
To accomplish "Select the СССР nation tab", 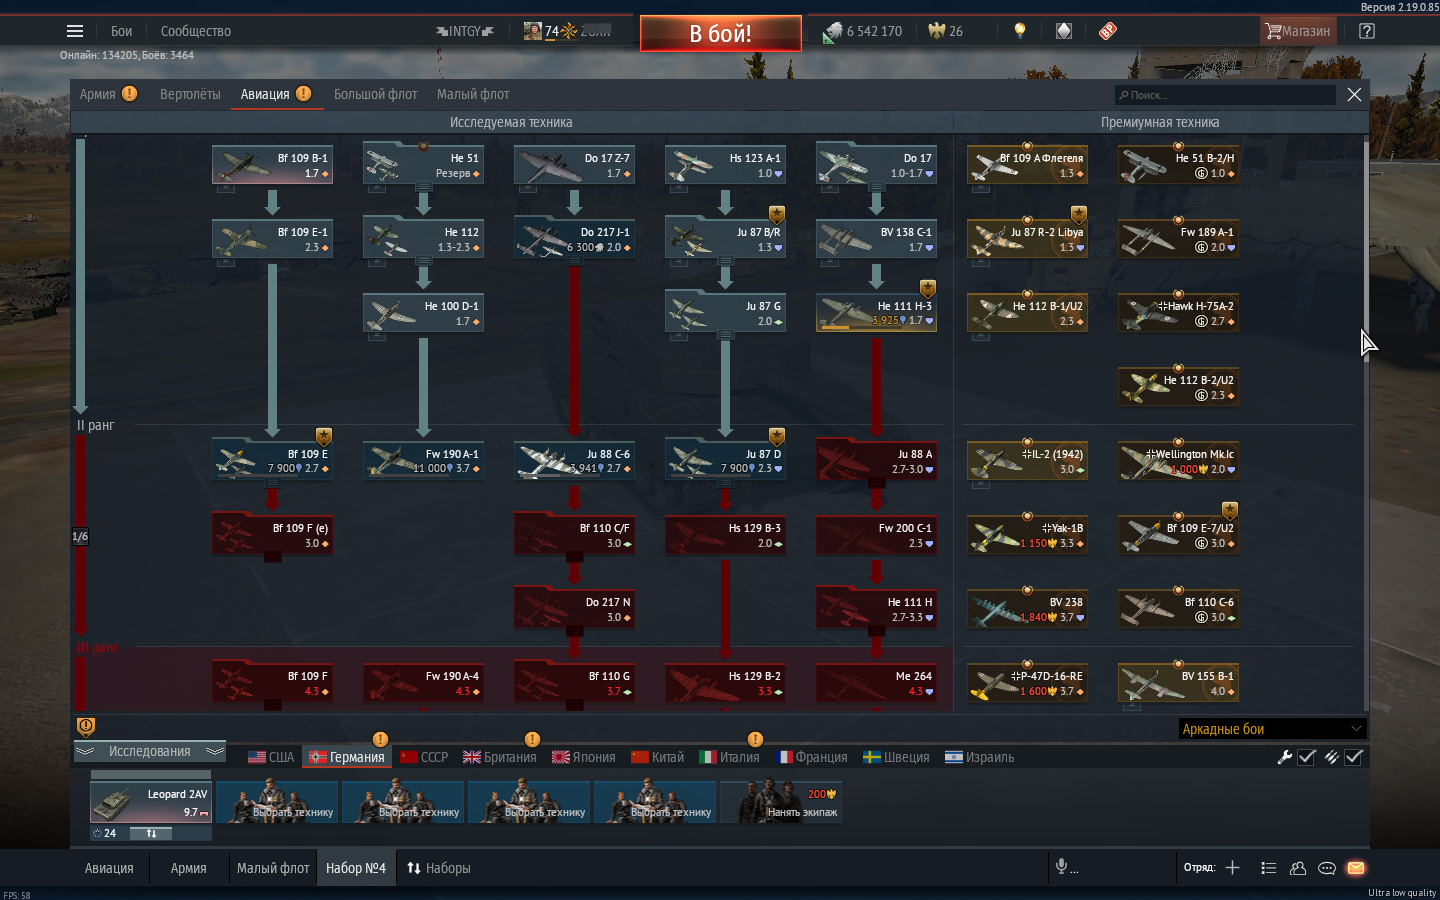I will [x=424, y=757].
